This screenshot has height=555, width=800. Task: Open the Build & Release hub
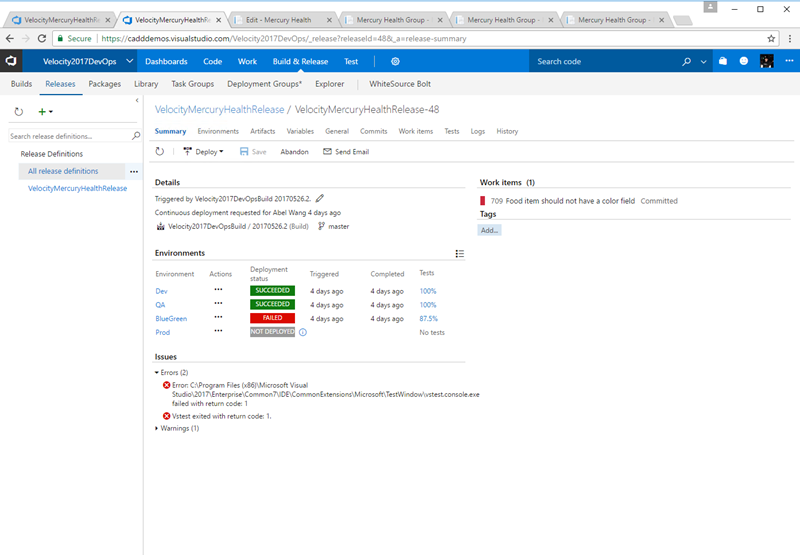(301, 61)
